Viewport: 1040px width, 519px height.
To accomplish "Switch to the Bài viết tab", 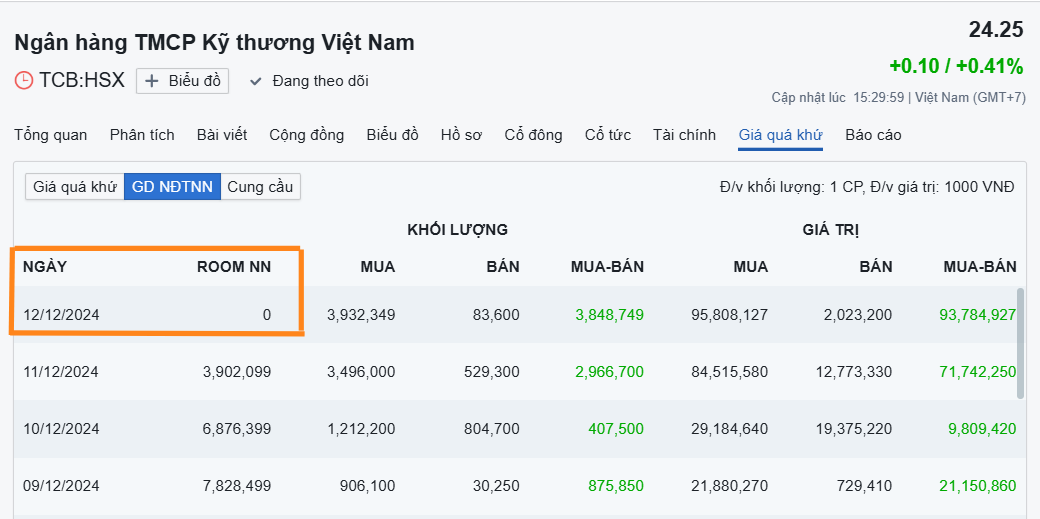I will pos(222,135).
